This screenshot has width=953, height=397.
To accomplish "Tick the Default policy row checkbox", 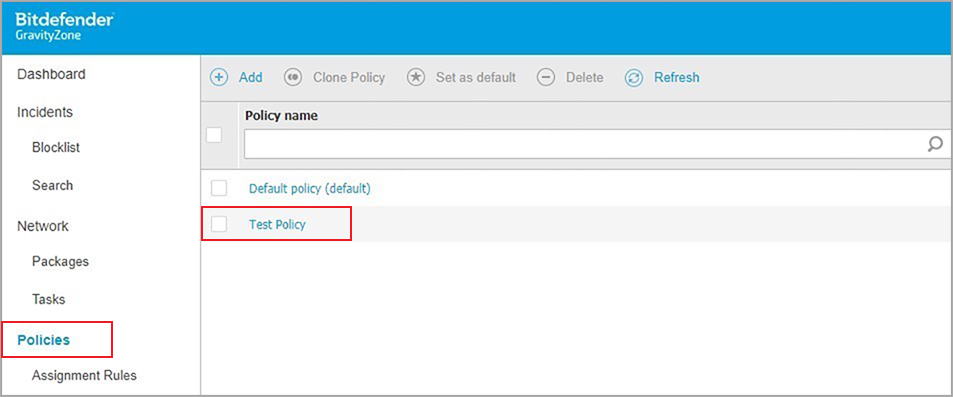I will coord(219,188).
